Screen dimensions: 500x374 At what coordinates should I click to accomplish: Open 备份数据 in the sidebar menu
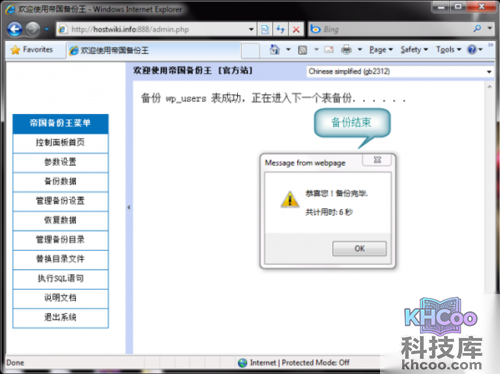click(x=60, y=182)
